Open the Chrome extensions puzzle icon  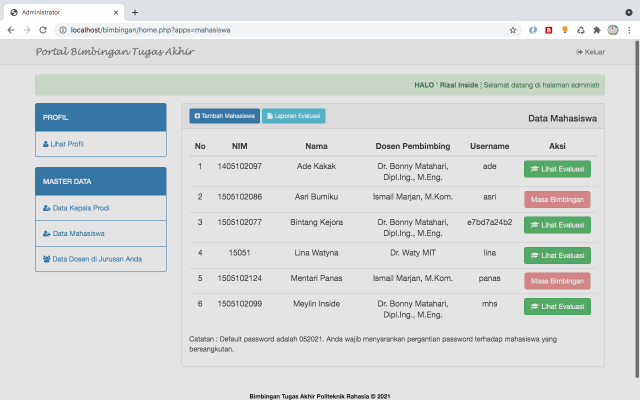(597, 30)
